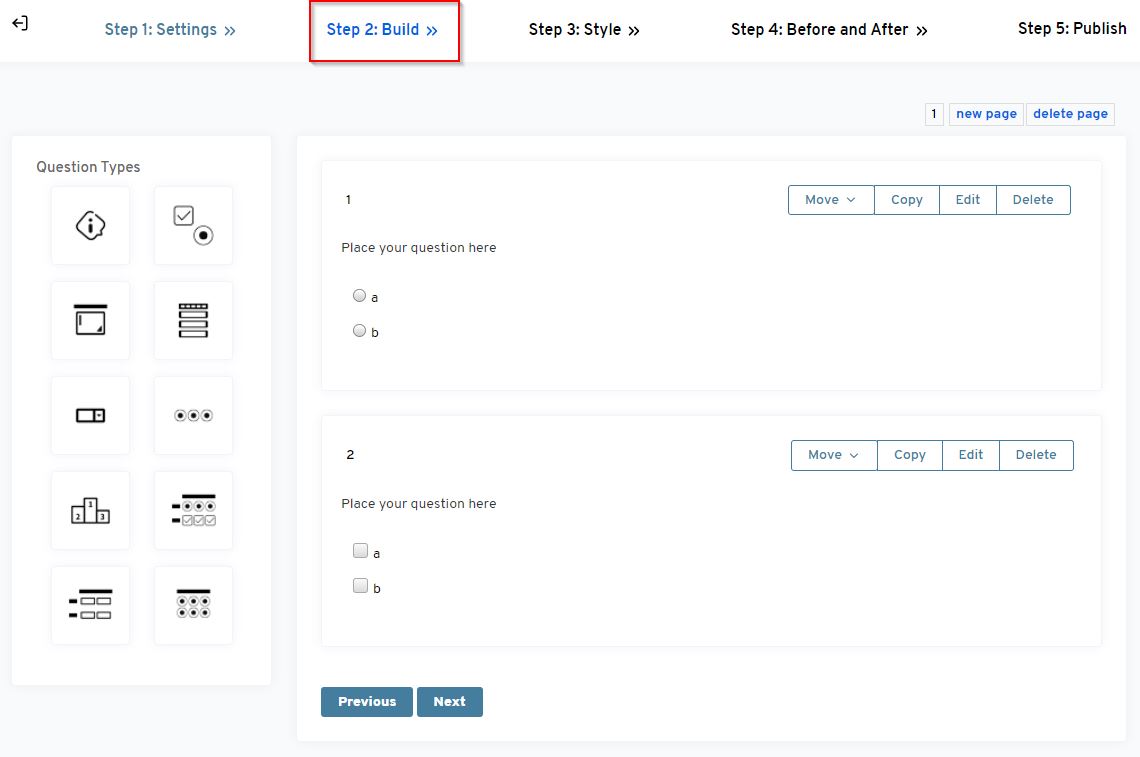
Task: Choose the stacked multiple text fields question type
Action: click(193, 320)
